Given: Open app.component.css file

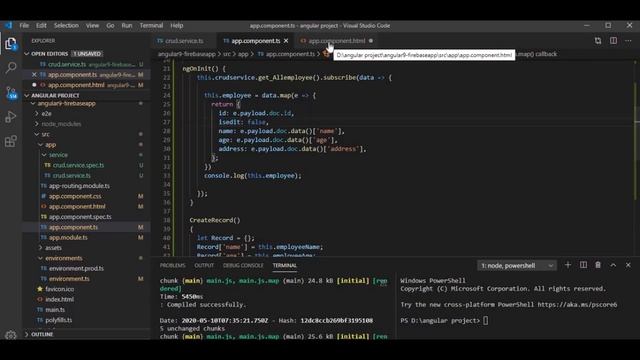Looking at the screenshot, I should click(x=86, y=196).
